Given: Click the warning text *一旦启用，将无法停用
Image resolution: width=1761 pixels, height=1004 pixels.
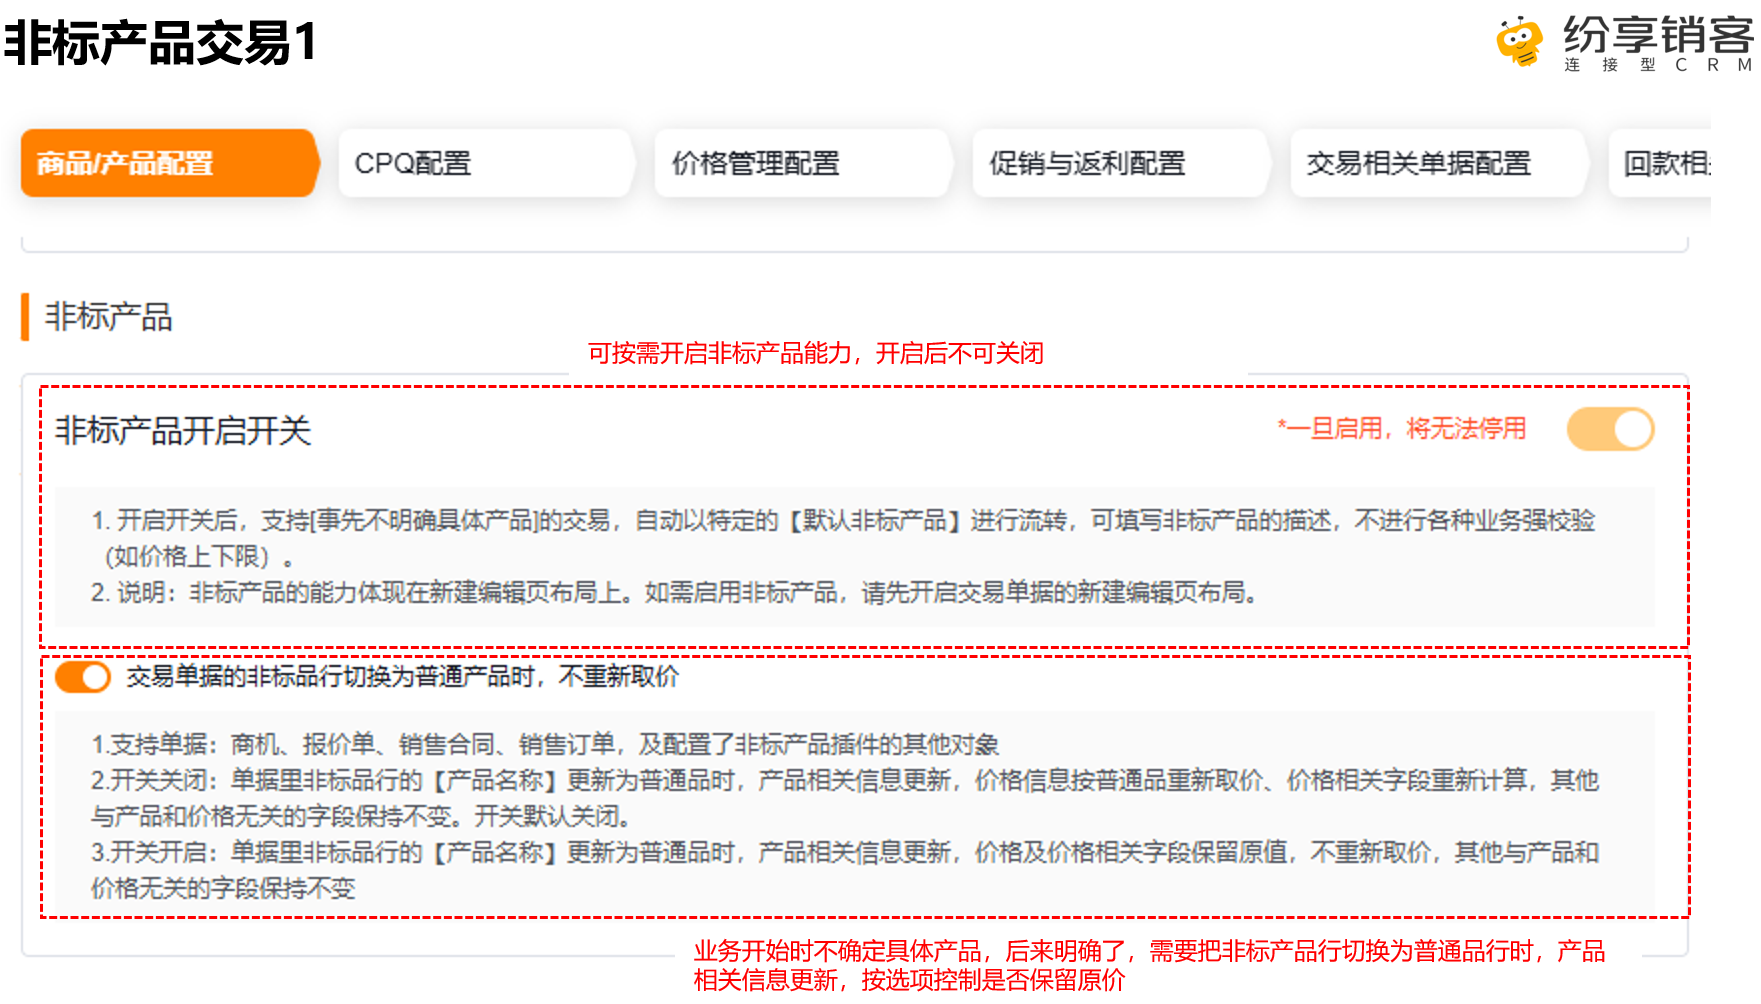Looking at the screenshot, I should point(1401,429).
